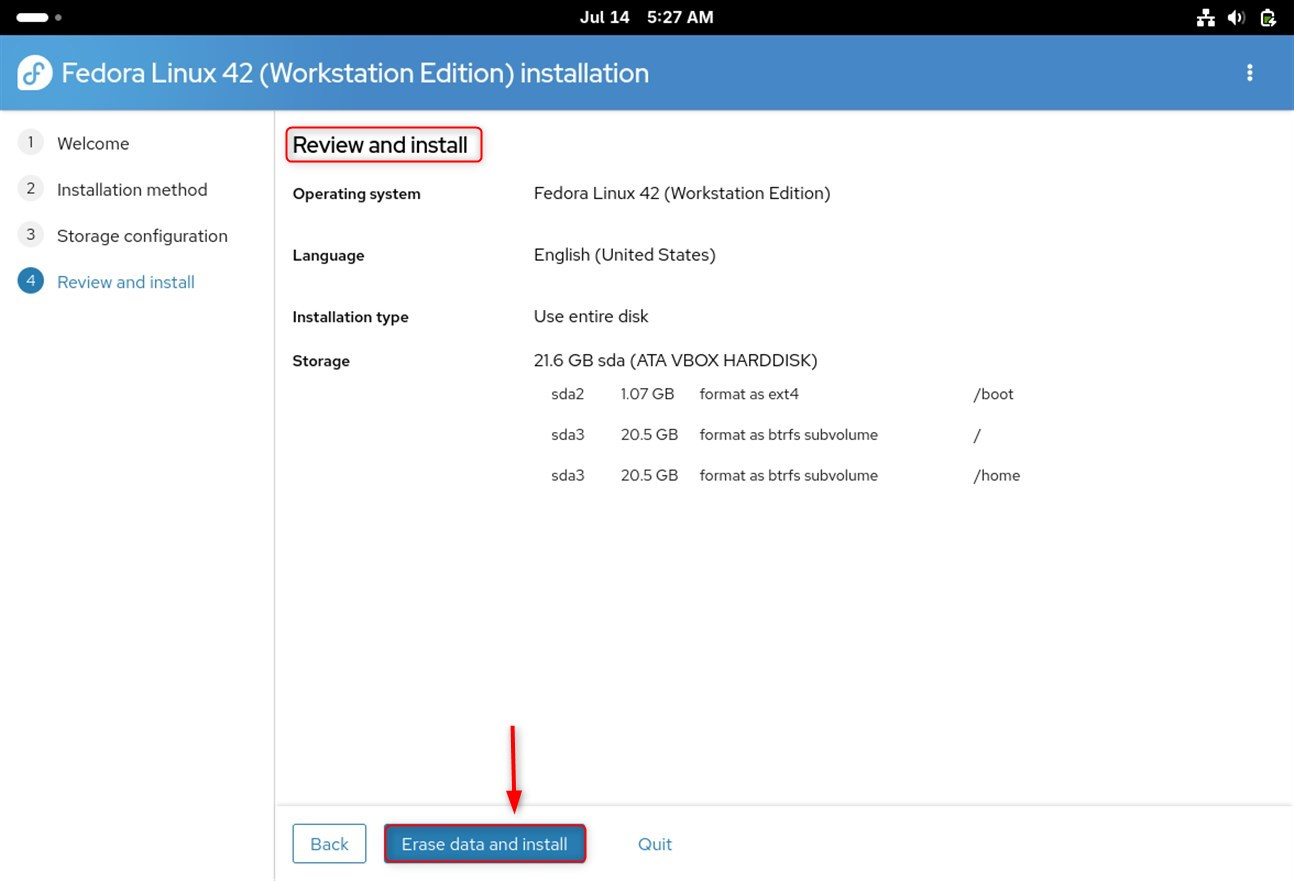The height and width of the screenshot is (881, 1294).
Task: Click the Storage label
Action: 321,361
